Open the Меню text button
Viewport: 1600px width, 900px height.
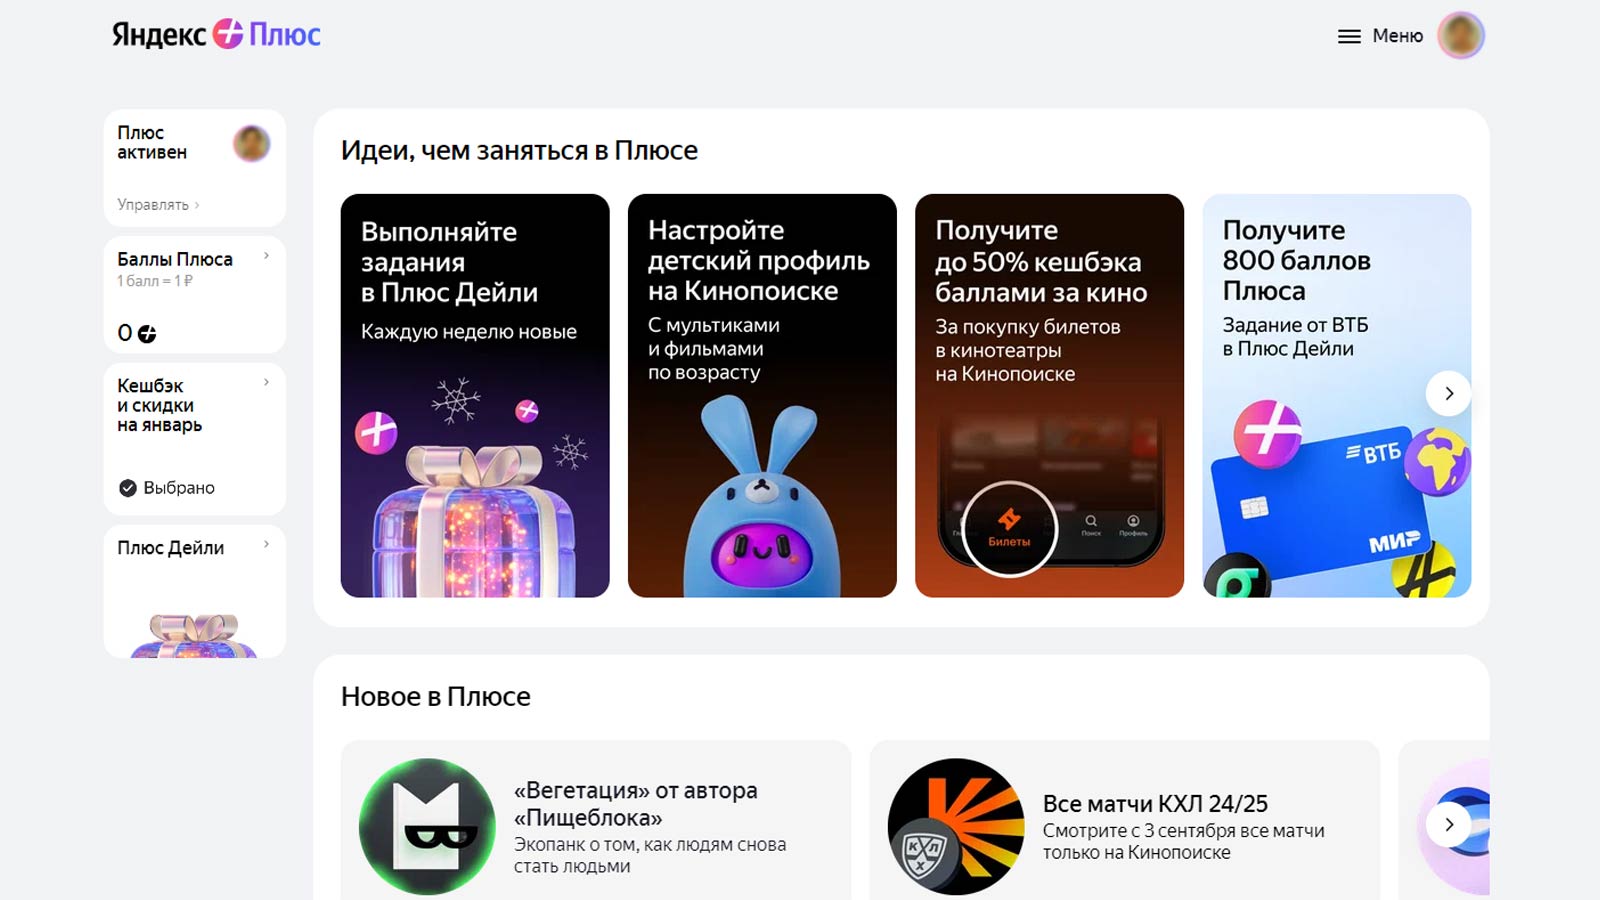click(1397, 36)
